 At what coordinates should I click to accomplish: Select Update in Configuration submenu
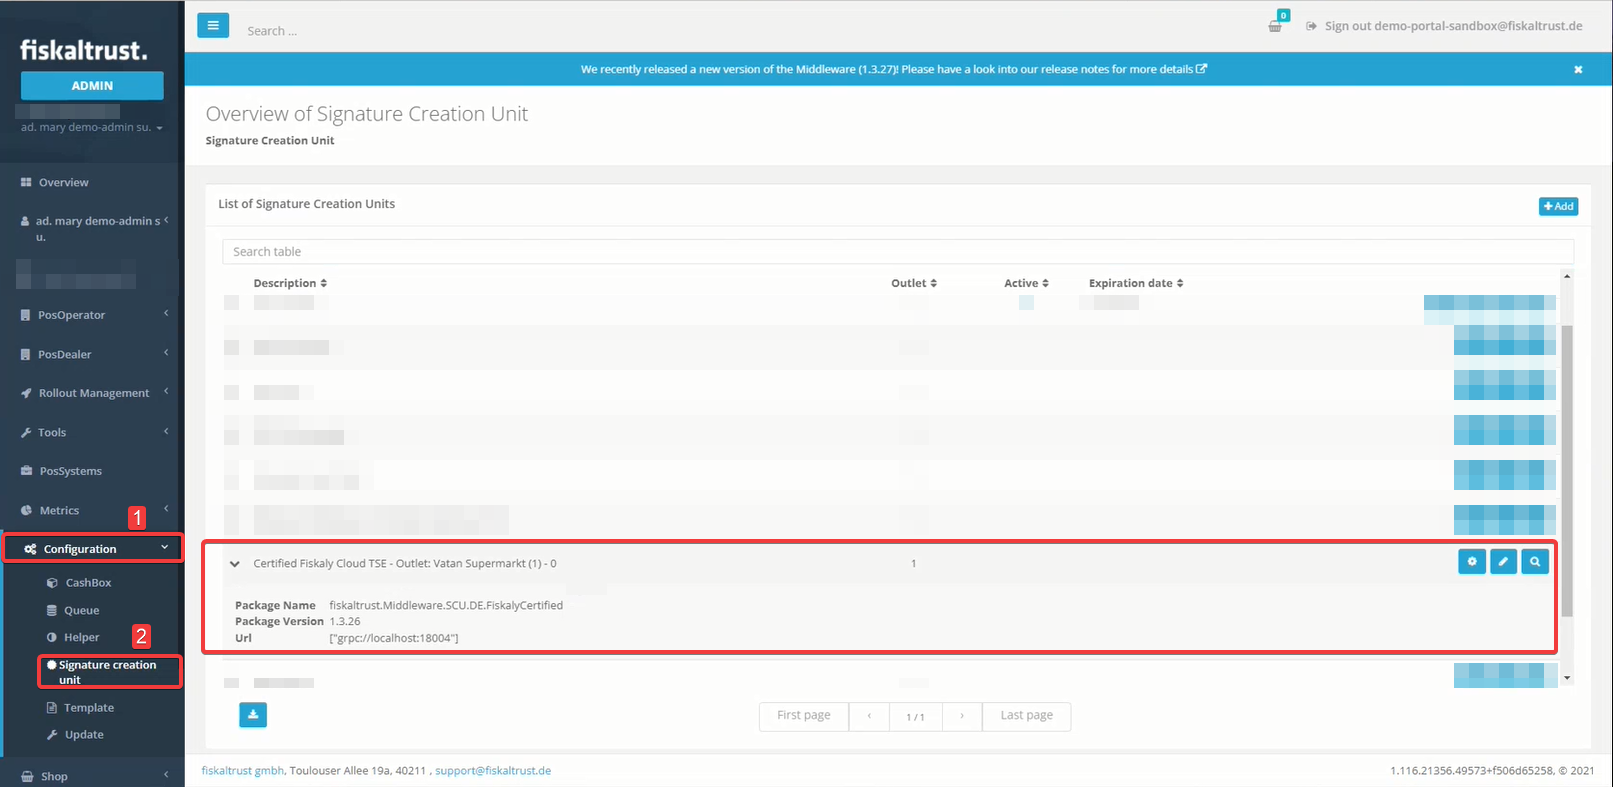[x=84, y=735]
